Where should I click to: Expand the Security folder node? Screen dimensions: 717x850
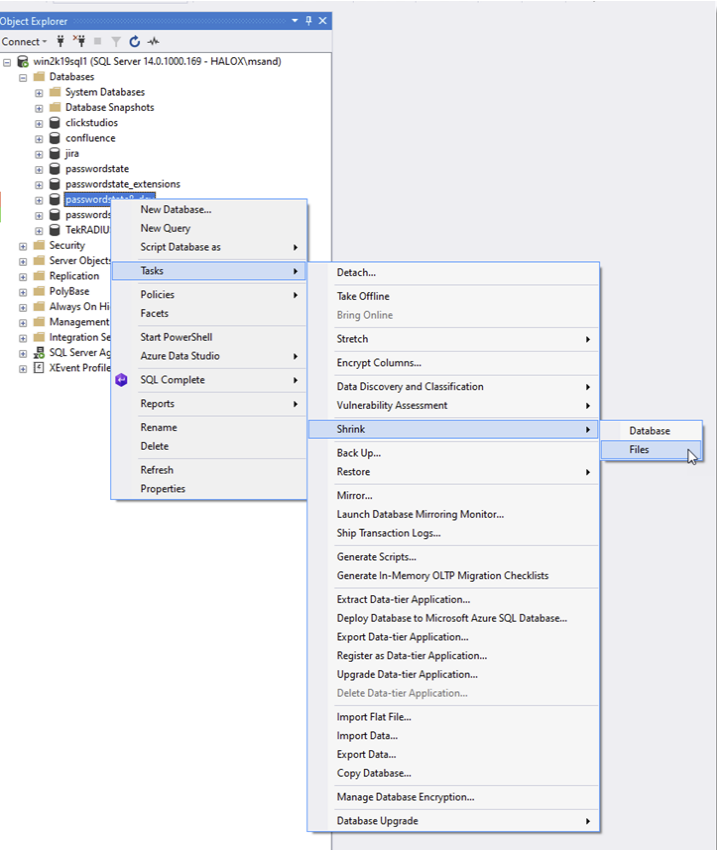[x=23, y=246]
